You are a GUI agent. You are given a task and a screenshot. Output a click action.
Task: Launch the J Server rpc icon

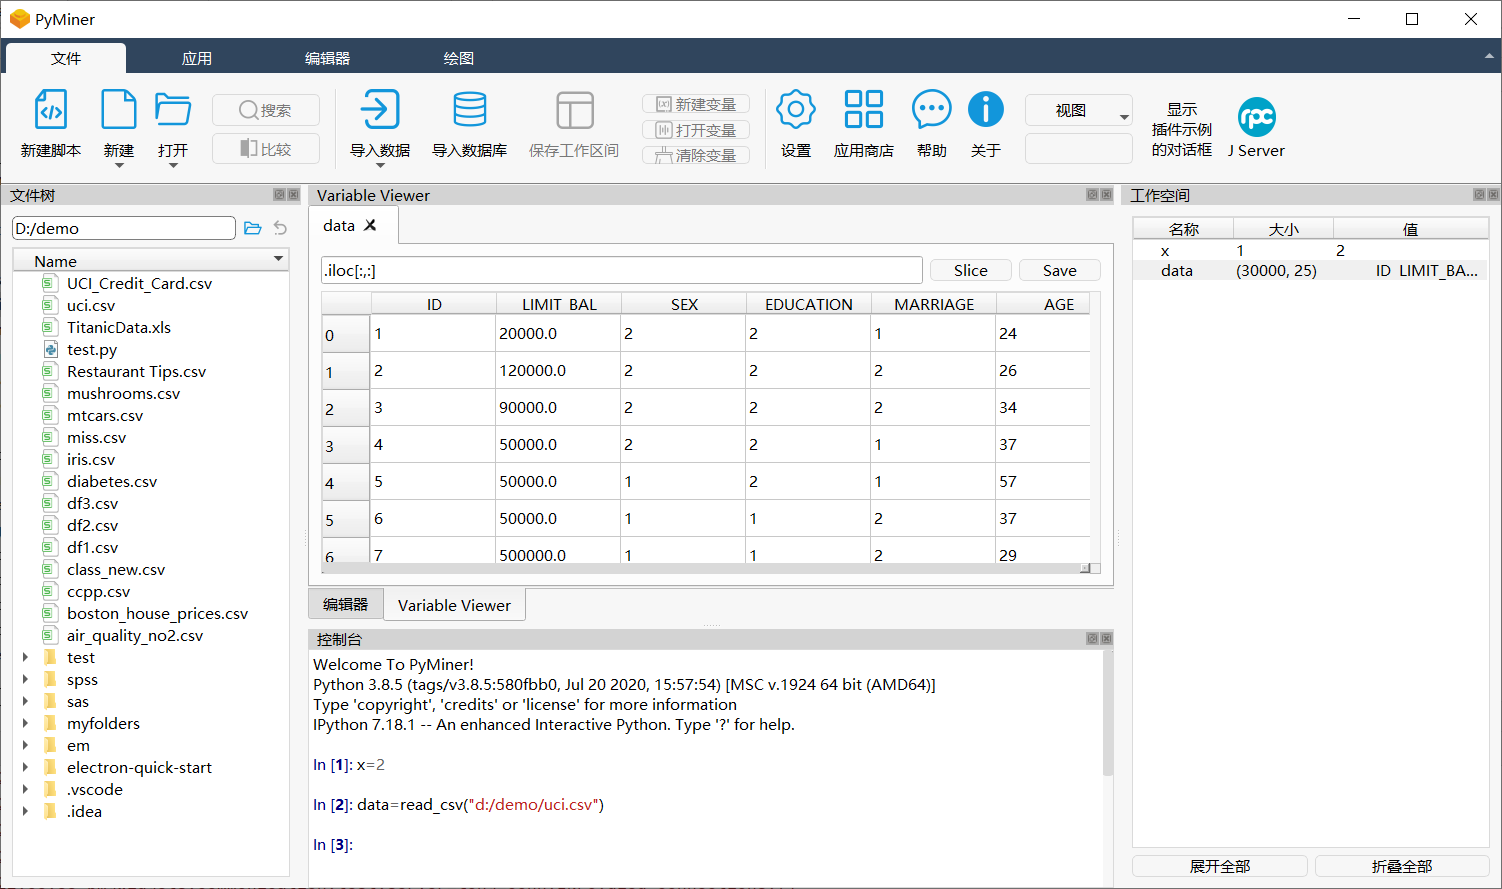[x=1257, y=117]
